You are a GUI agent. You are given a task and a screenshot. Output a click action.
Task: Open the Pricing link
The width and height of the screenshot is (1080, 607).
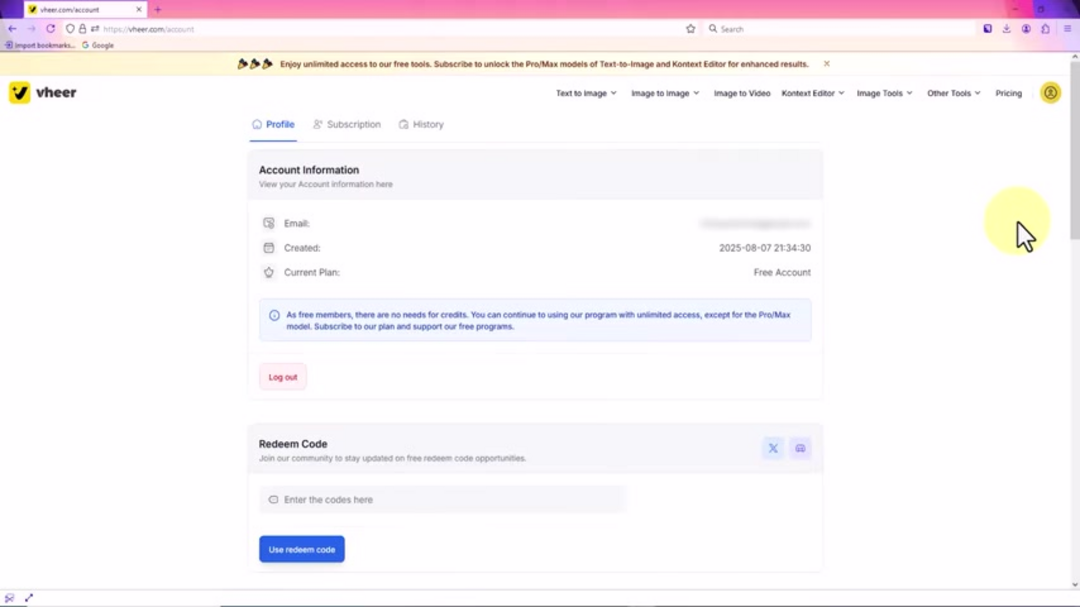pos(1008,93)
